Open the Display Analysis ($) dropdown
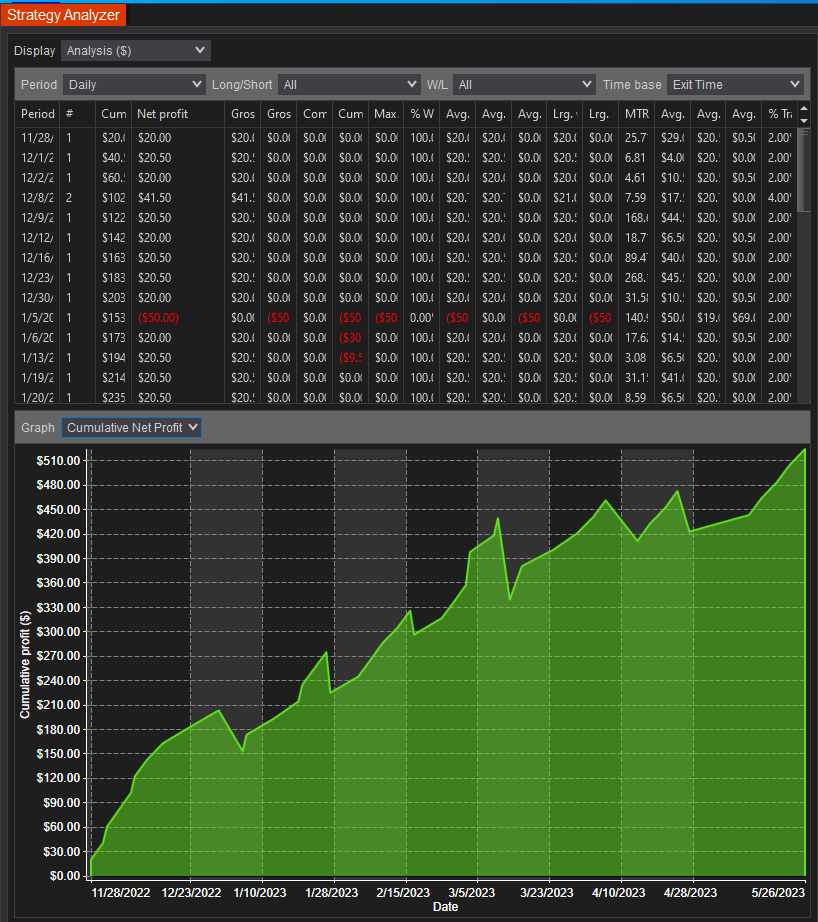This screenshot has height=922, width=818. [x=135, y=50]
